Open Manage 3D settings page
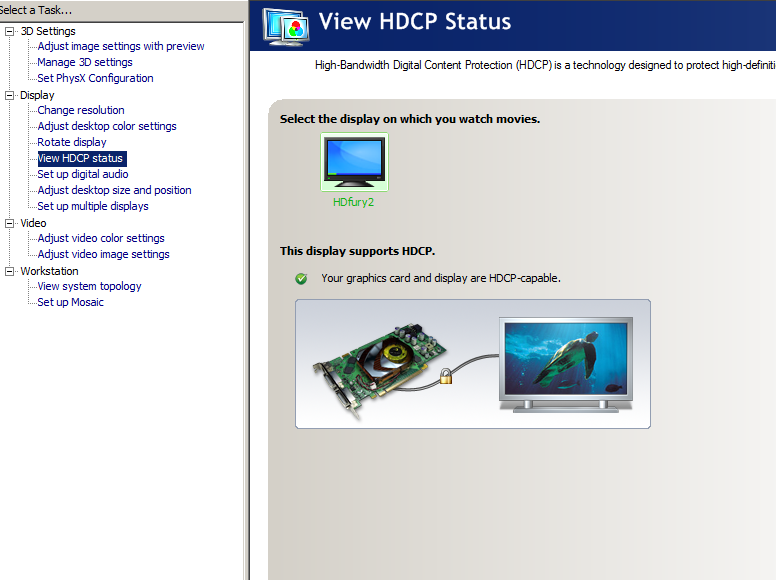Screen dimensions: 776x580 pos(85,62)
